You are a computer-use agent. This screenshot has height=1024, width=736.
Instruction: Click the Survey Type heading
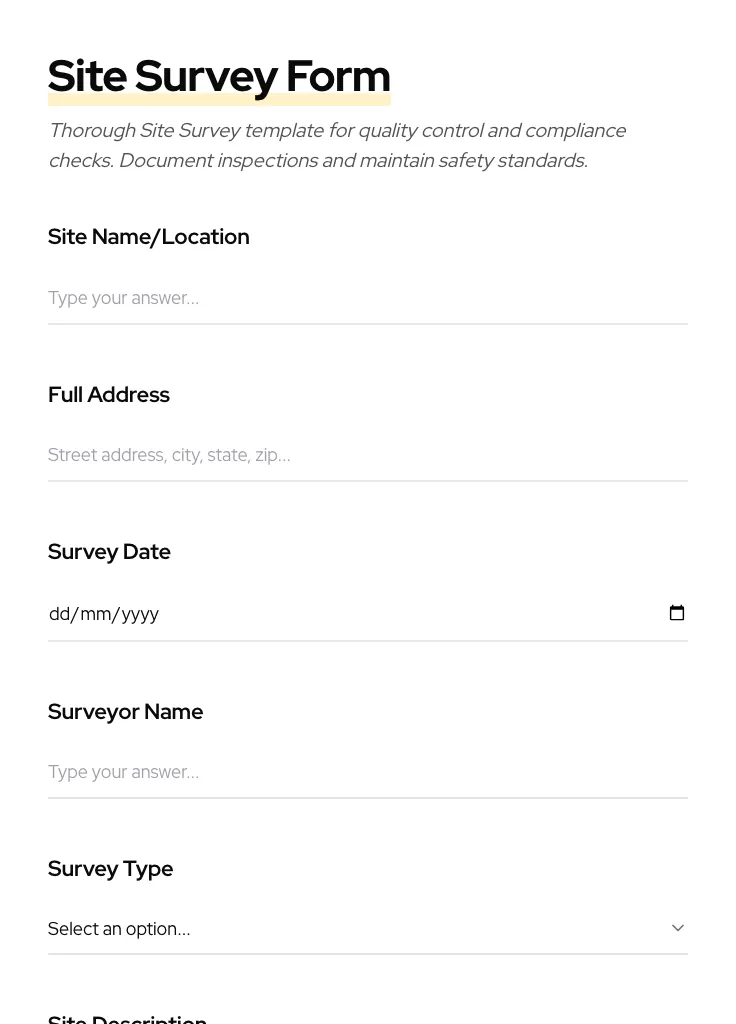click(110, 868)
